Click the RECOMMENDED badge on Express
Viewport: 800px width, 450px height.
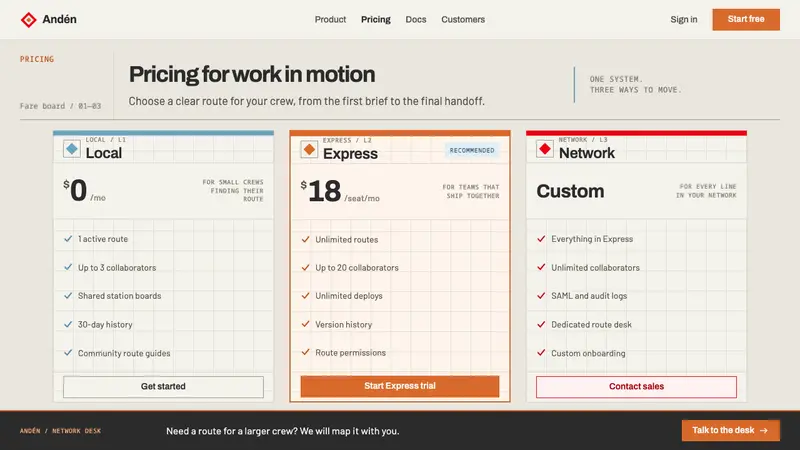pyautogui.click(x=472, y=151)
